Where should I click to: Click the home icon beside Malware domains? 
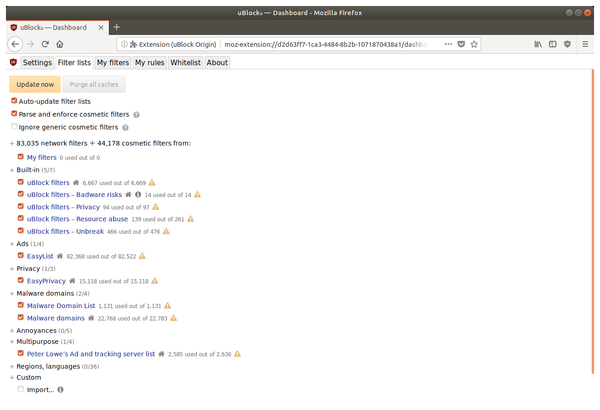click(91, 318)
